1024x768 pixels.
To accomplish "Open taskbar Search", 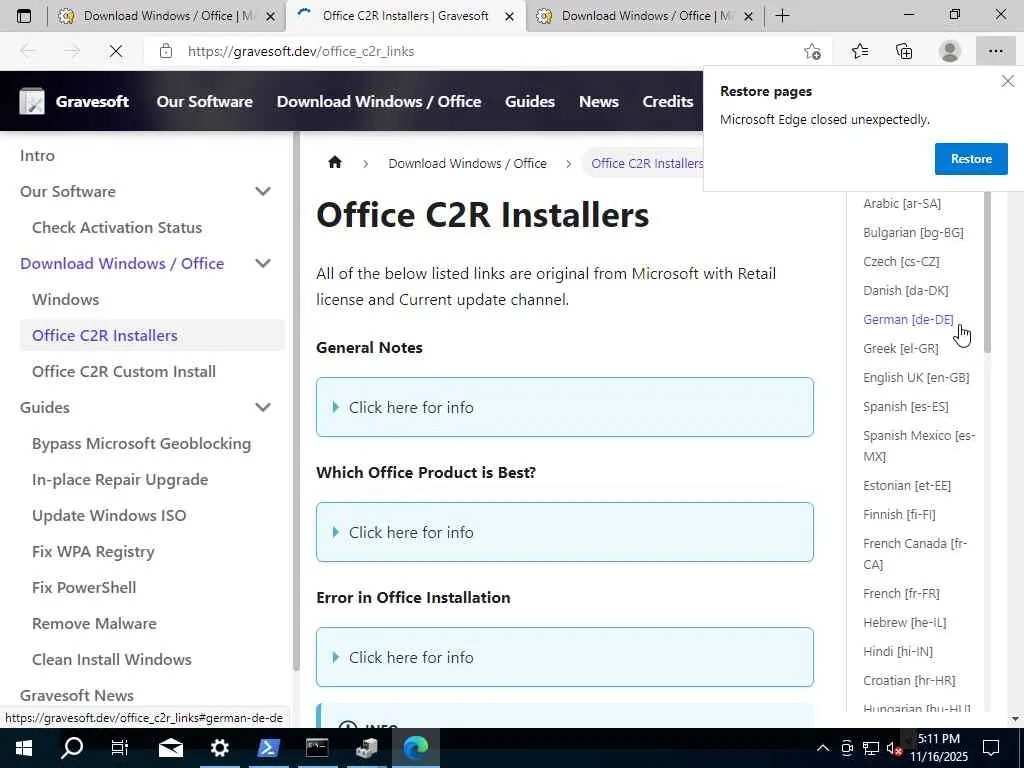I will [72, 748].
